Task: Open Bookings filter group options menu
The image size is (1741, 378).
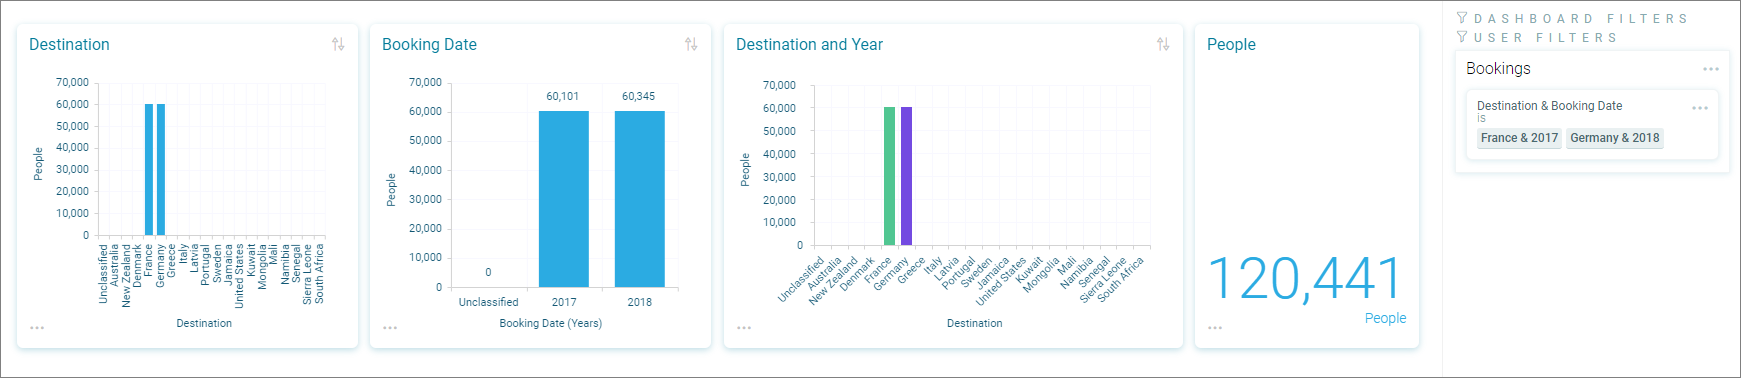Action: coord(1711,69)
